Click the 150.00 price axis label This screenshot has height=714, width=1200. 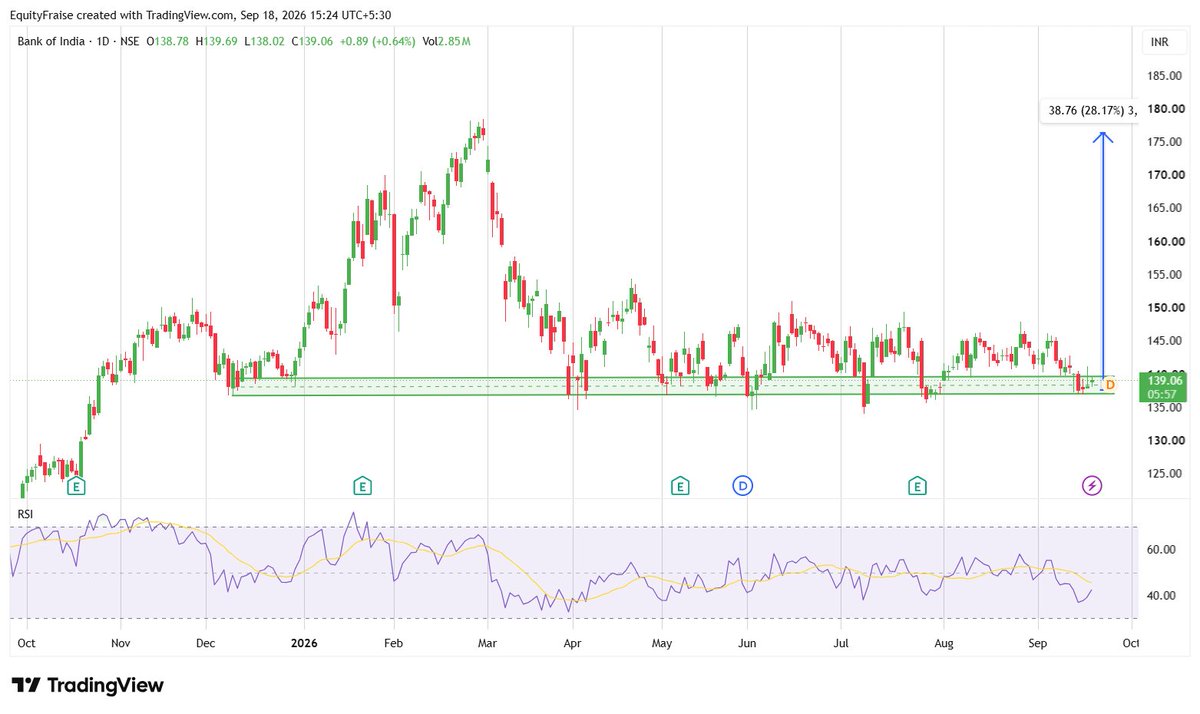tap(1166, 308)
